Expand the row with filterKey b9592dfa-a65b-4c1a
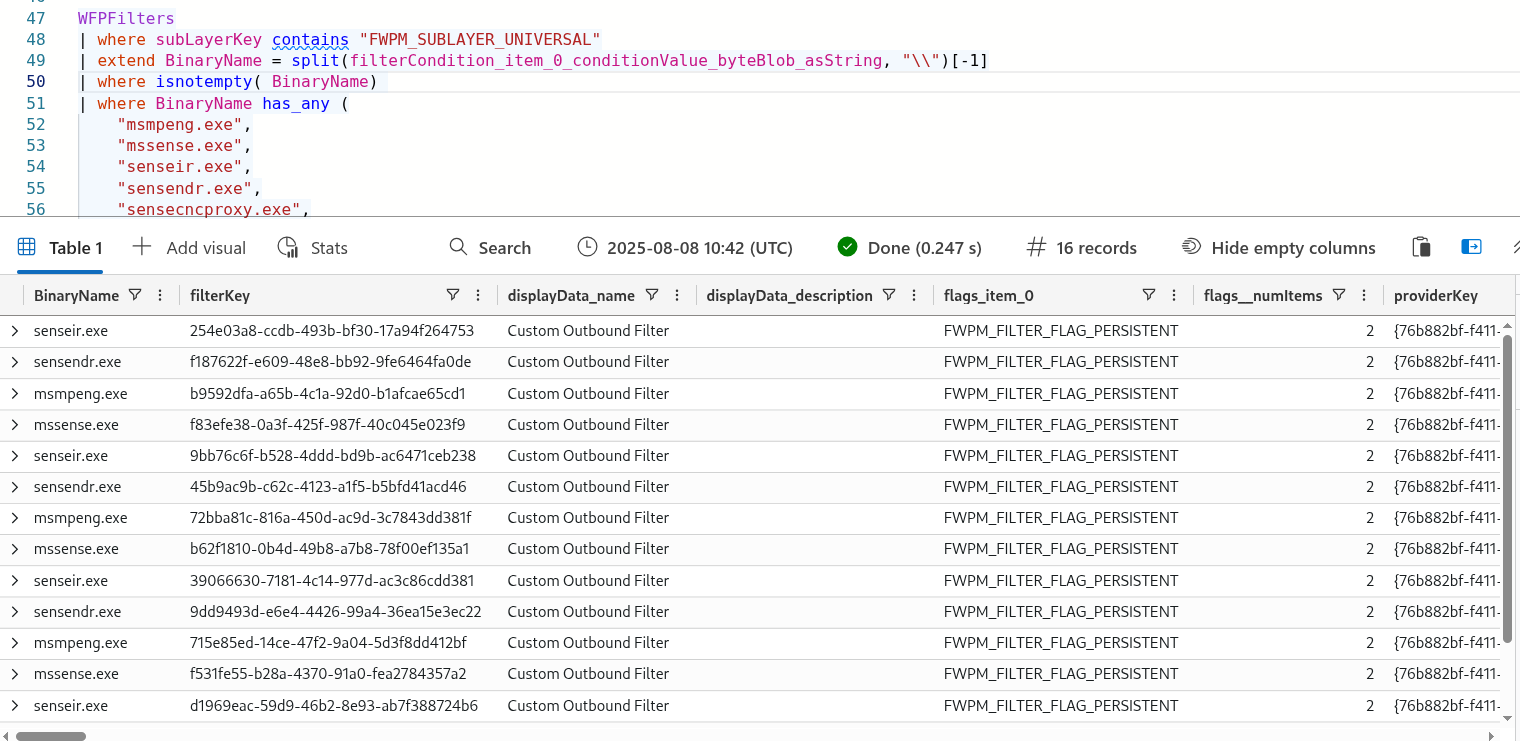The image size is (1520, 741). pos(15,393)
